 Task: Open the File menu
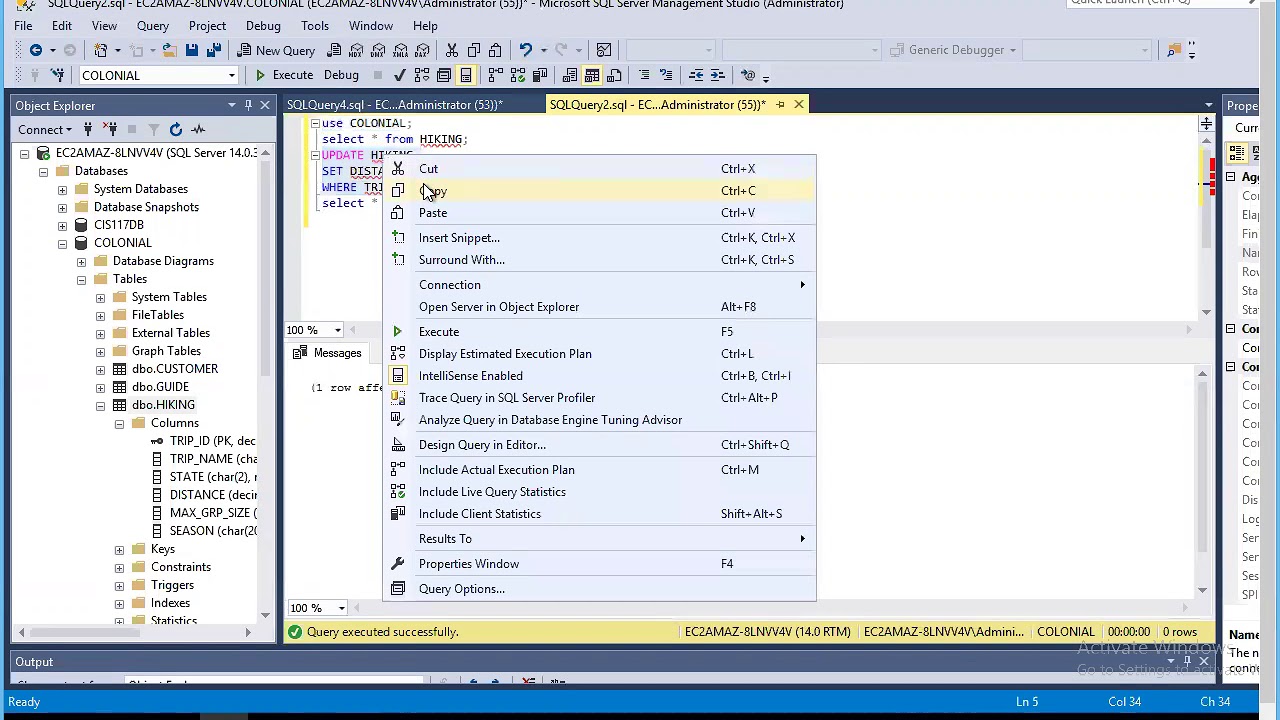coord(22,26)
